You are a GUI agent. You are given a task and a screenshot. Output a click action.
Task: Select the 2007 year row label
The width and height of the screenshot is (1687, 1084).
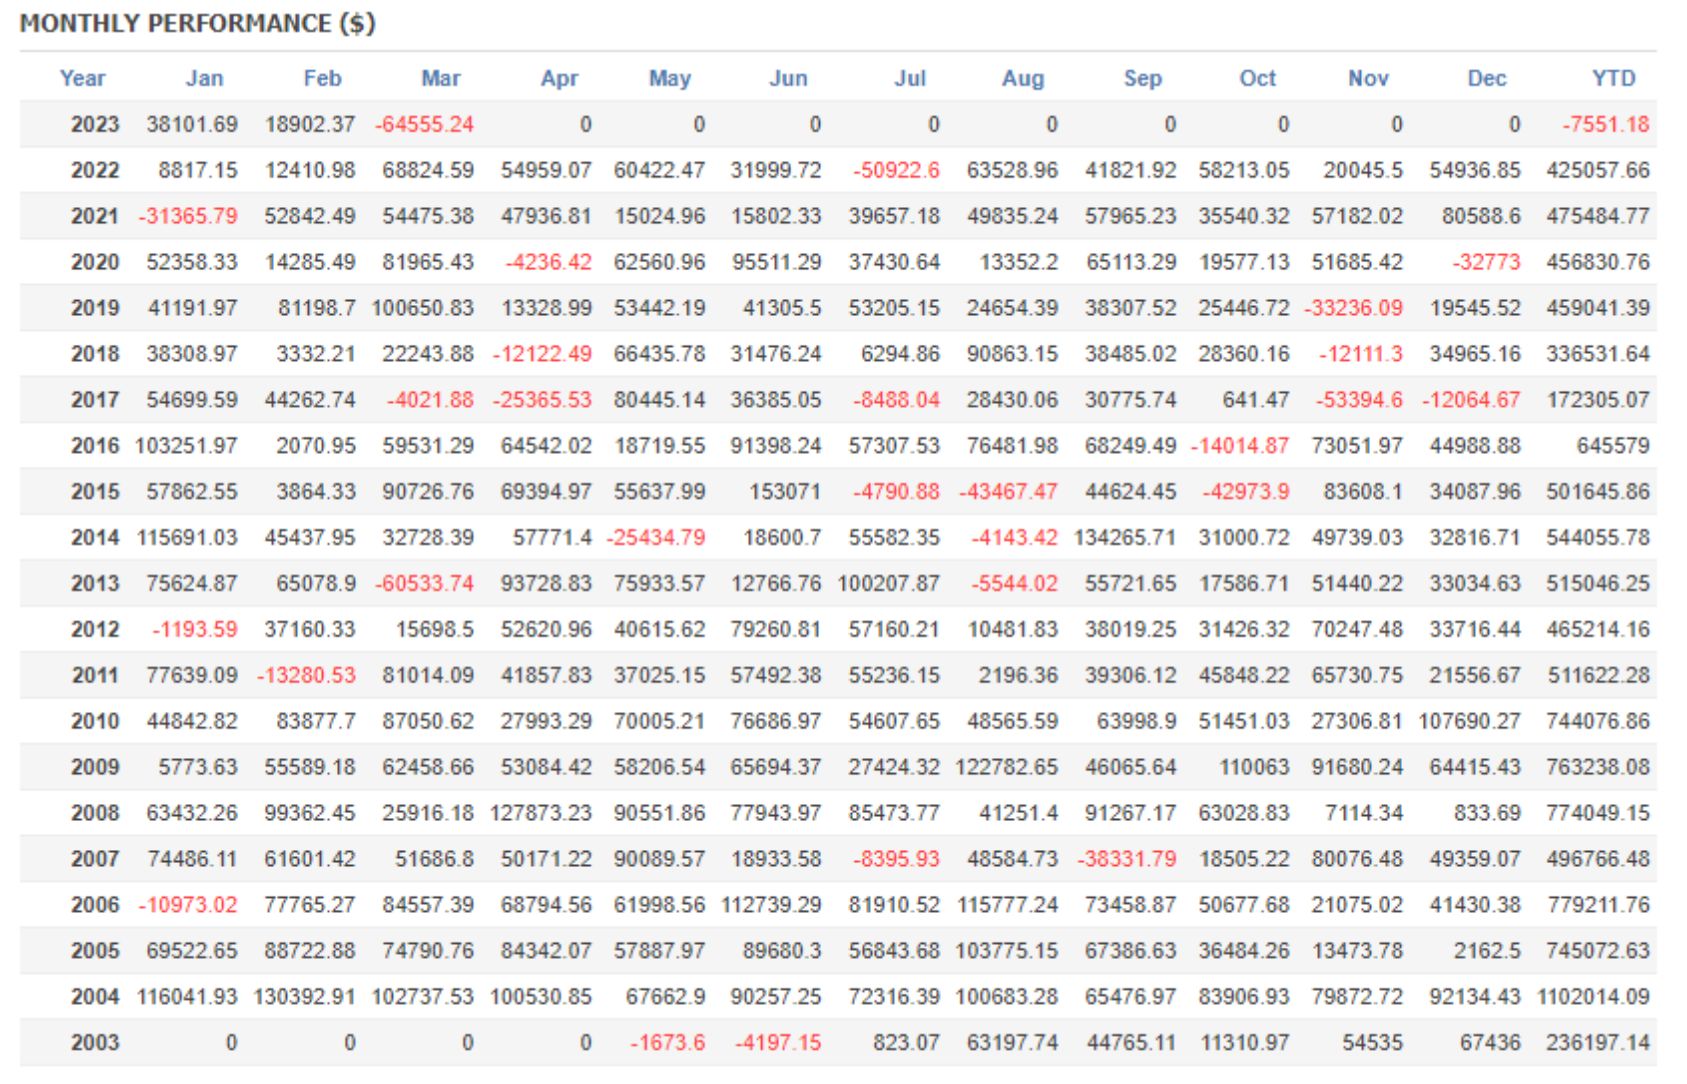[x=94, y=859]
